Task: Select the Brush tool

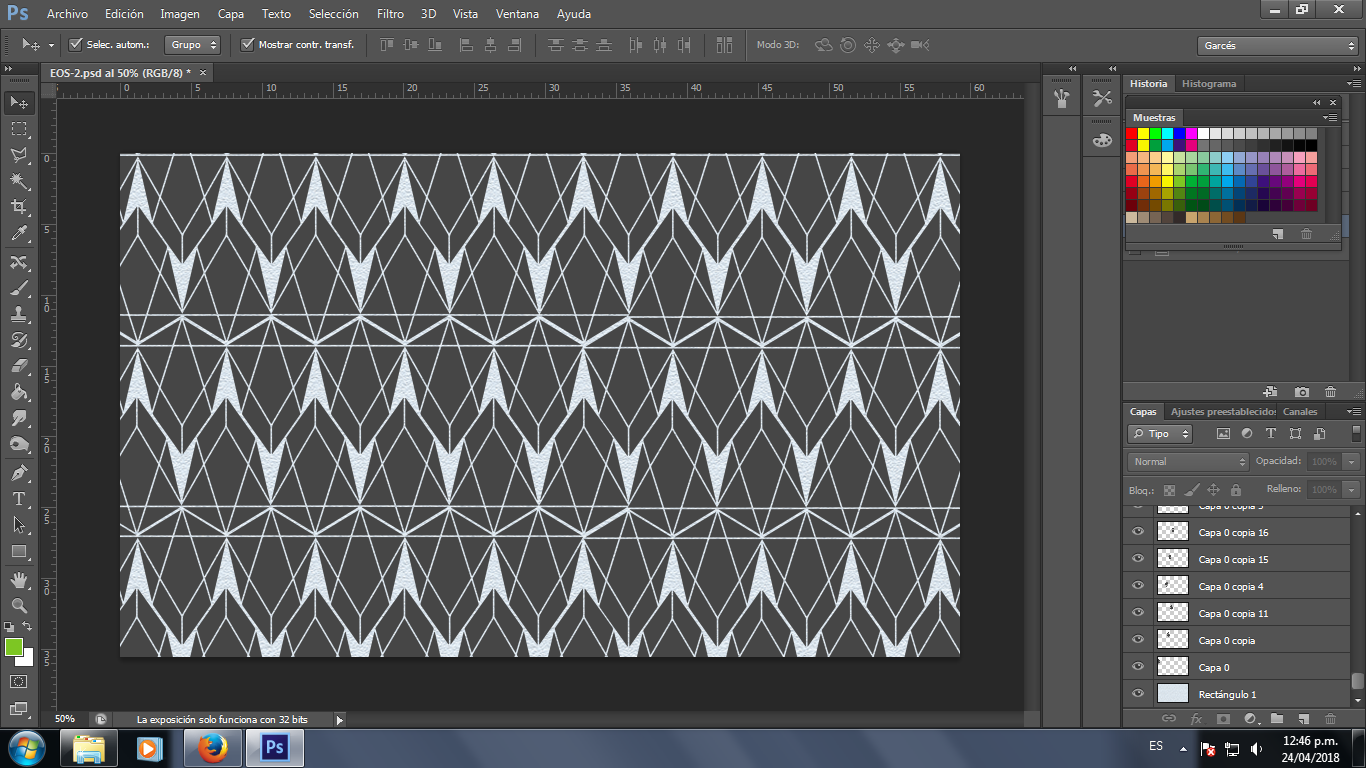Action: (19, 288)
